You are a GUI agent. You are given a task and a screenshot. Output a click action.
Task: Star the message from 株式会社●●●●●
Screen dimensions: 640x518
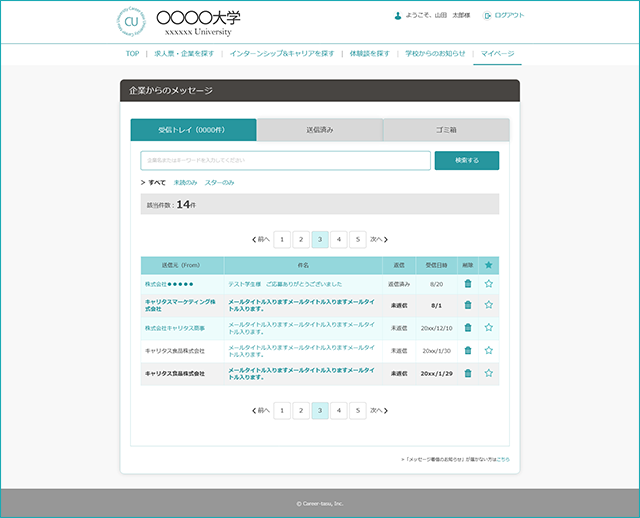489,284
